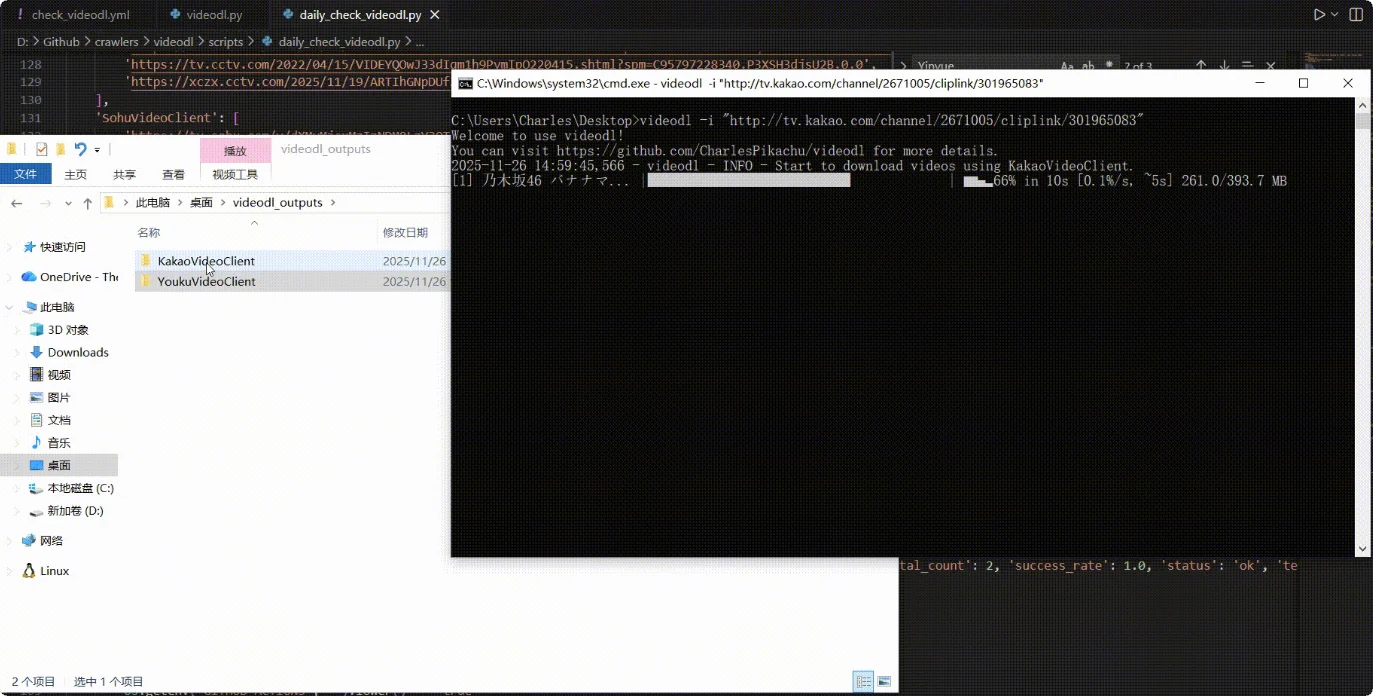
Task: Sort files by 修改日期 column
Action: click(x=405, y=232)
